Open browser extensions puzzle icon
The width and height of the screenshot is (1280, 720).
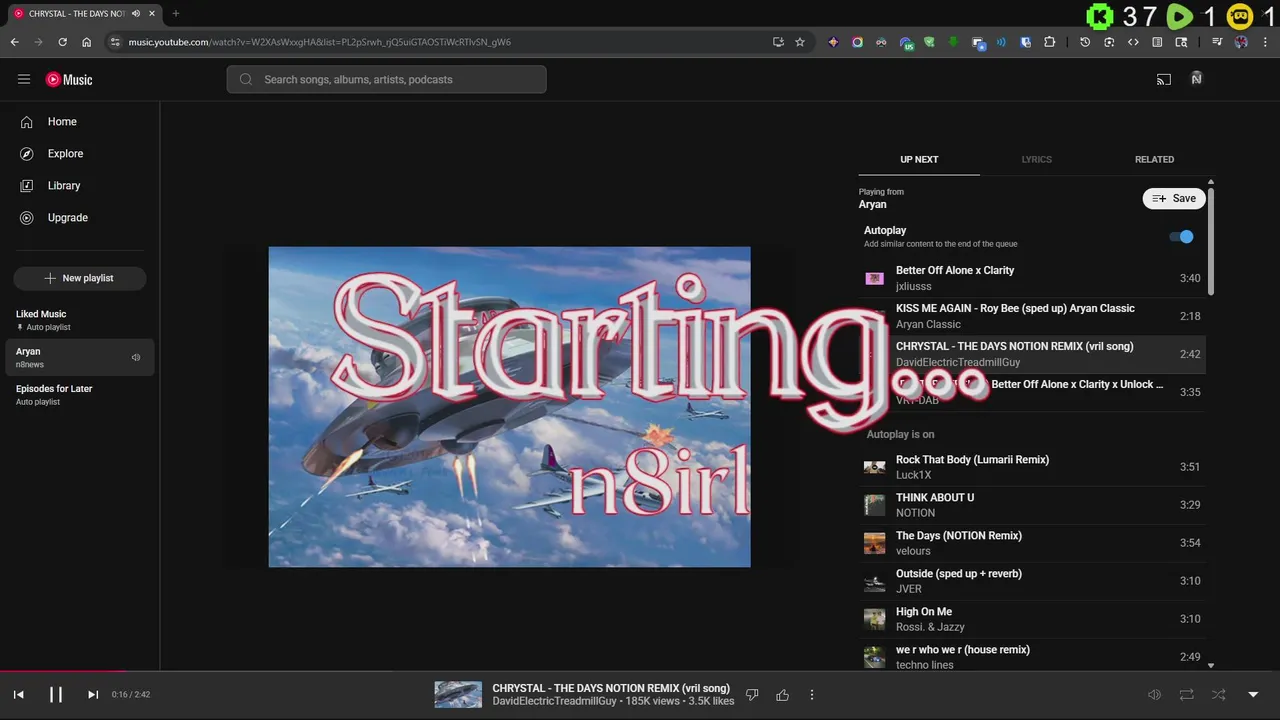coord(1049,42)
